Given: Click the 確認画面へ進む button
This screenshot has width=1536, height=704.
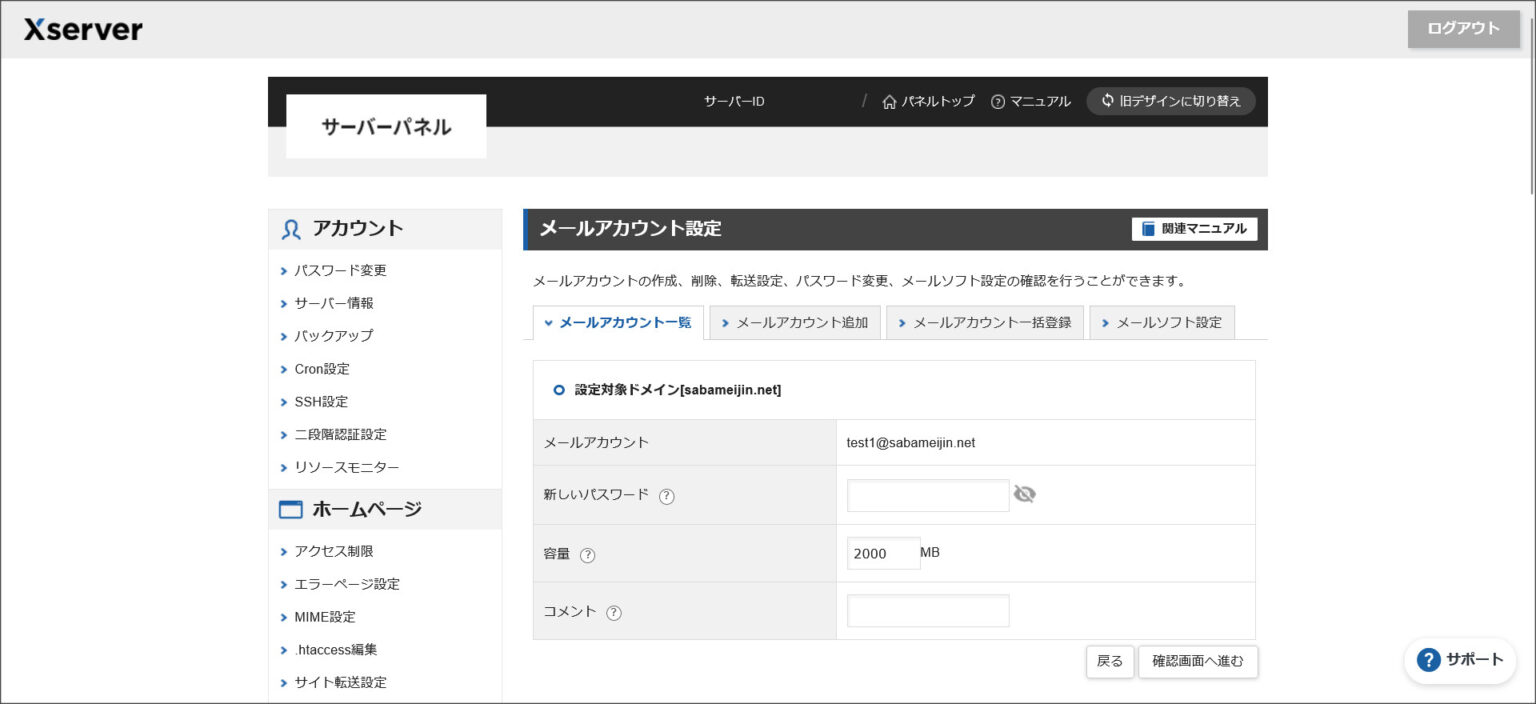Looking at the screenshot, I should 1197,661.
